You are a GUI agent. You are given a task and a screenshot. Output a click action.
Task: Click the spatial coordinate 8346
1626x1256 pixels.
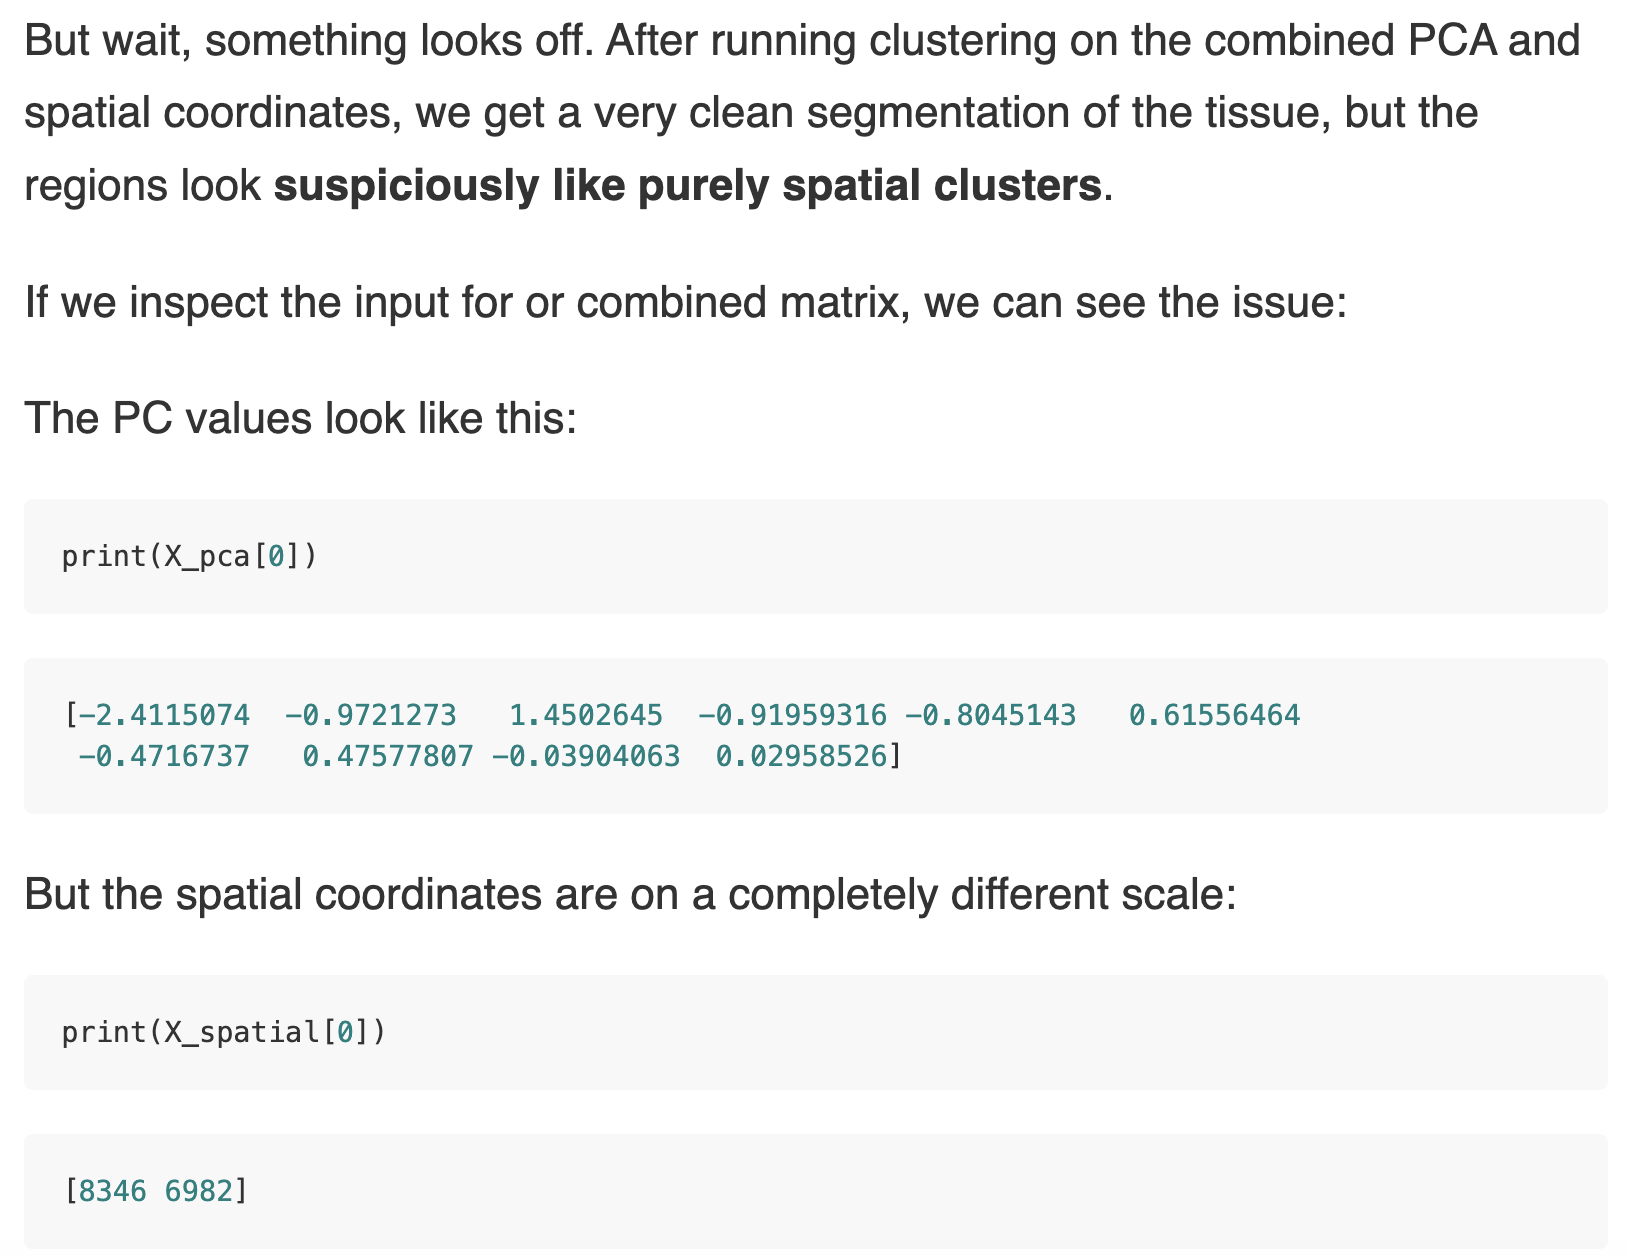tap(112, 1191)
